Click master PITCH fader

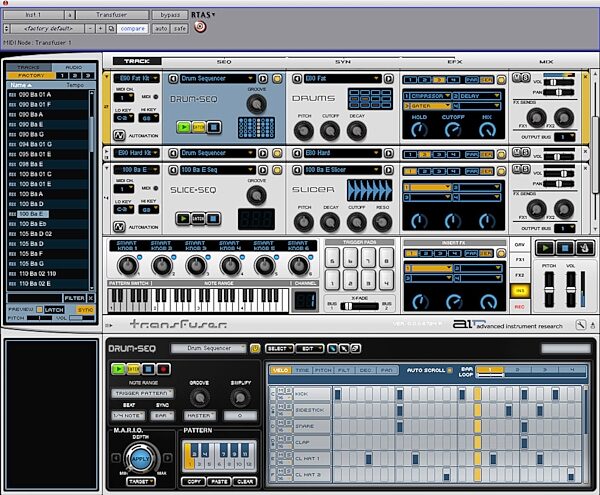pos(549,289)
